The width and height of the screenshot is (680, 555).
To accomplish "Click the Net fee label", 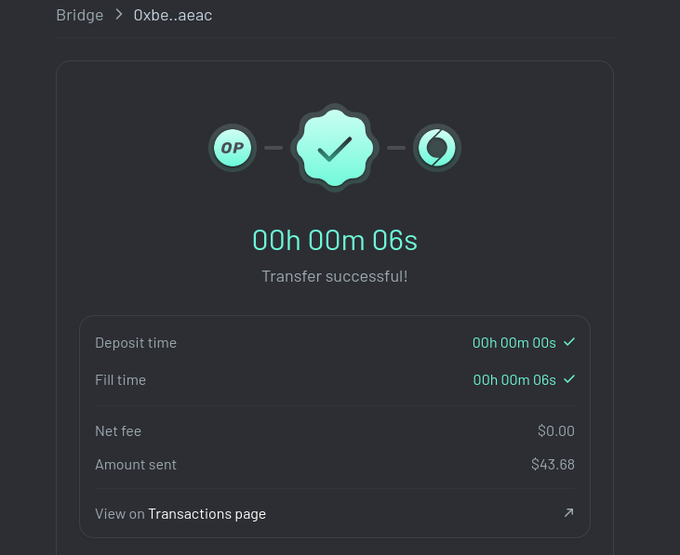I will point(118,431).
